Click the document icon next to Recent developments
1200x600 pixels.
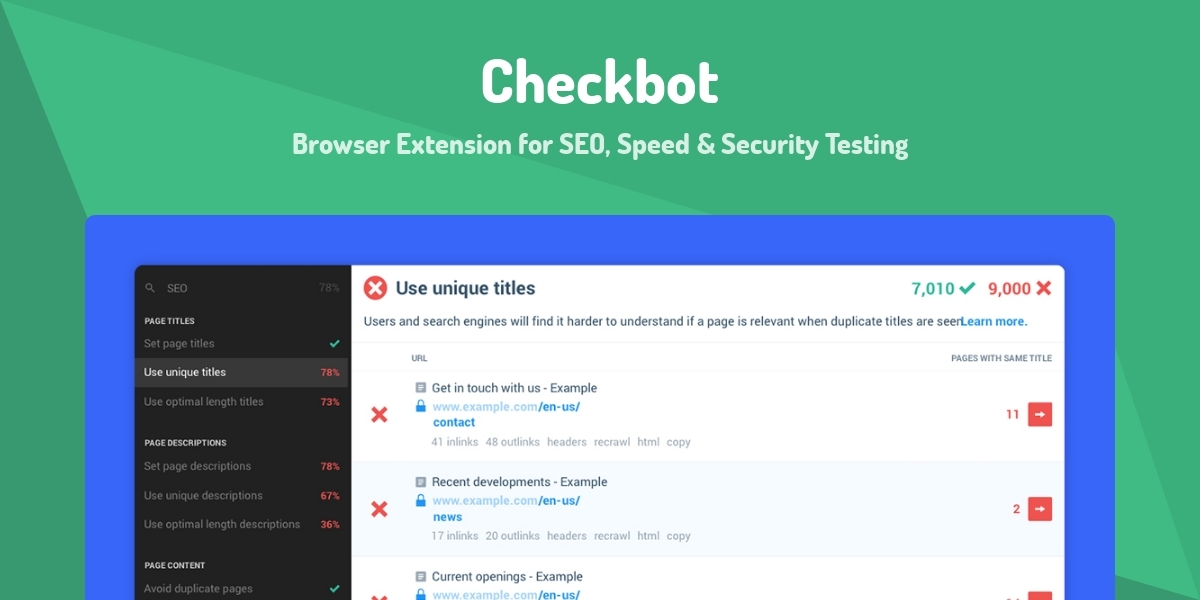(422, 482)
